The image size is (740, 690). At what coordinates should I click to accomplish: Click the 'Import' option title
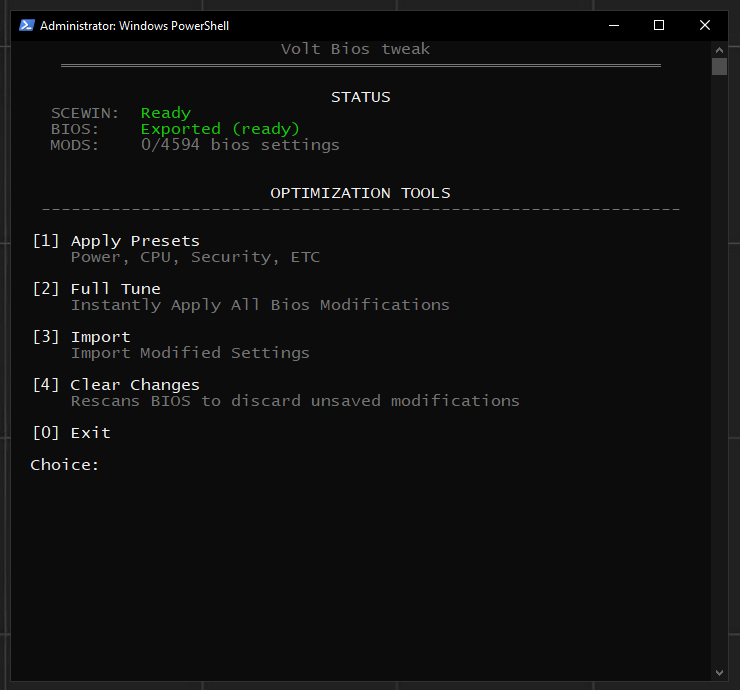coord(101,337)
